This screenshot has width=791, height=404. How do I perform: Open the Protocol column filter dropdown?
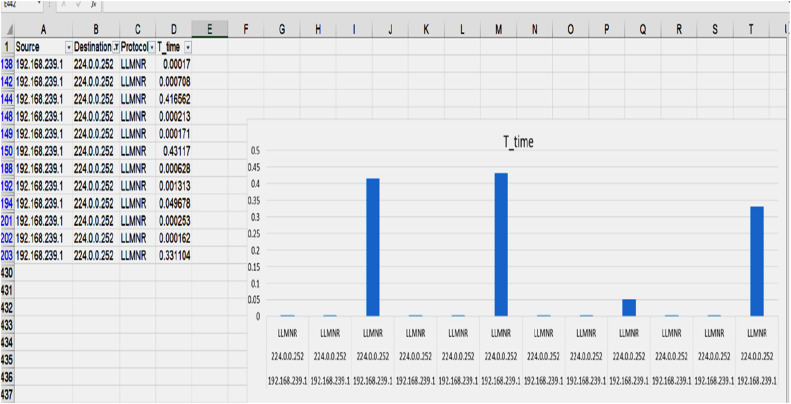[152, 47]
